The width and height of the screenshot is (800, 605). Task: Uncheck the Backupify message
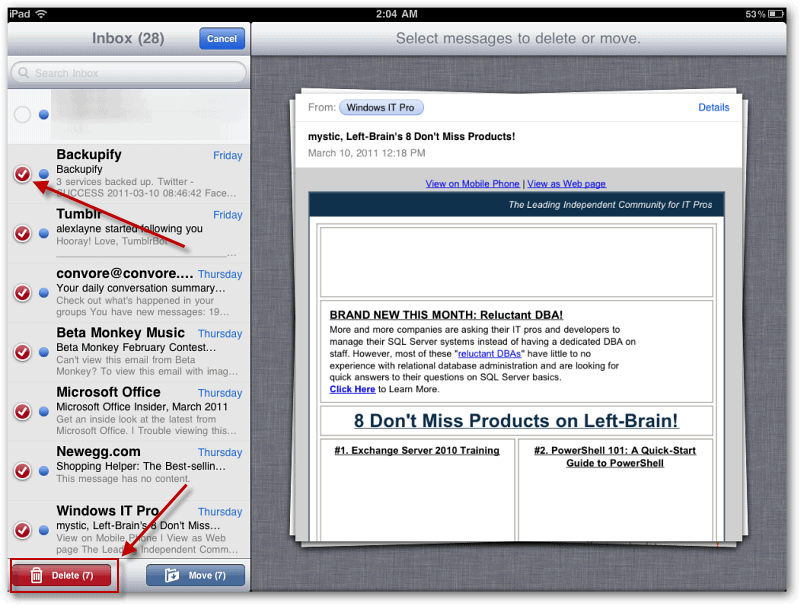coord(22,174)
